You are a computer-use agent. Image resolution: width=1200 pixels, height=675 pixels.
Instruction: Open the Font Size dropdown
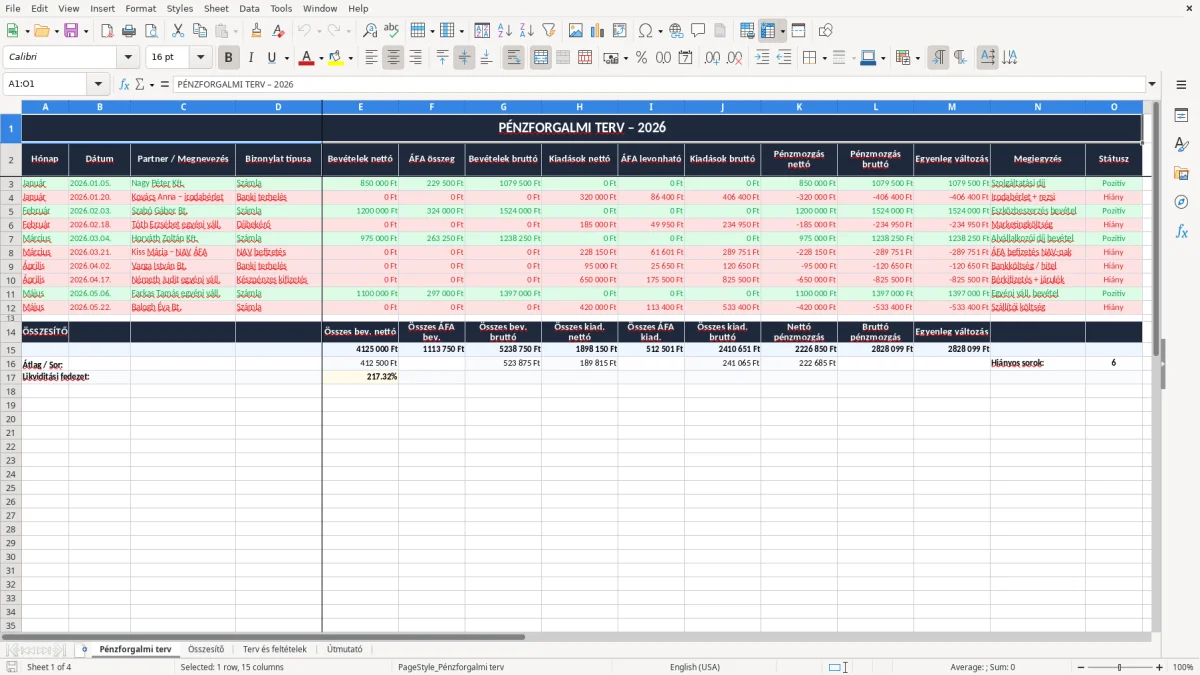[201, 58]
